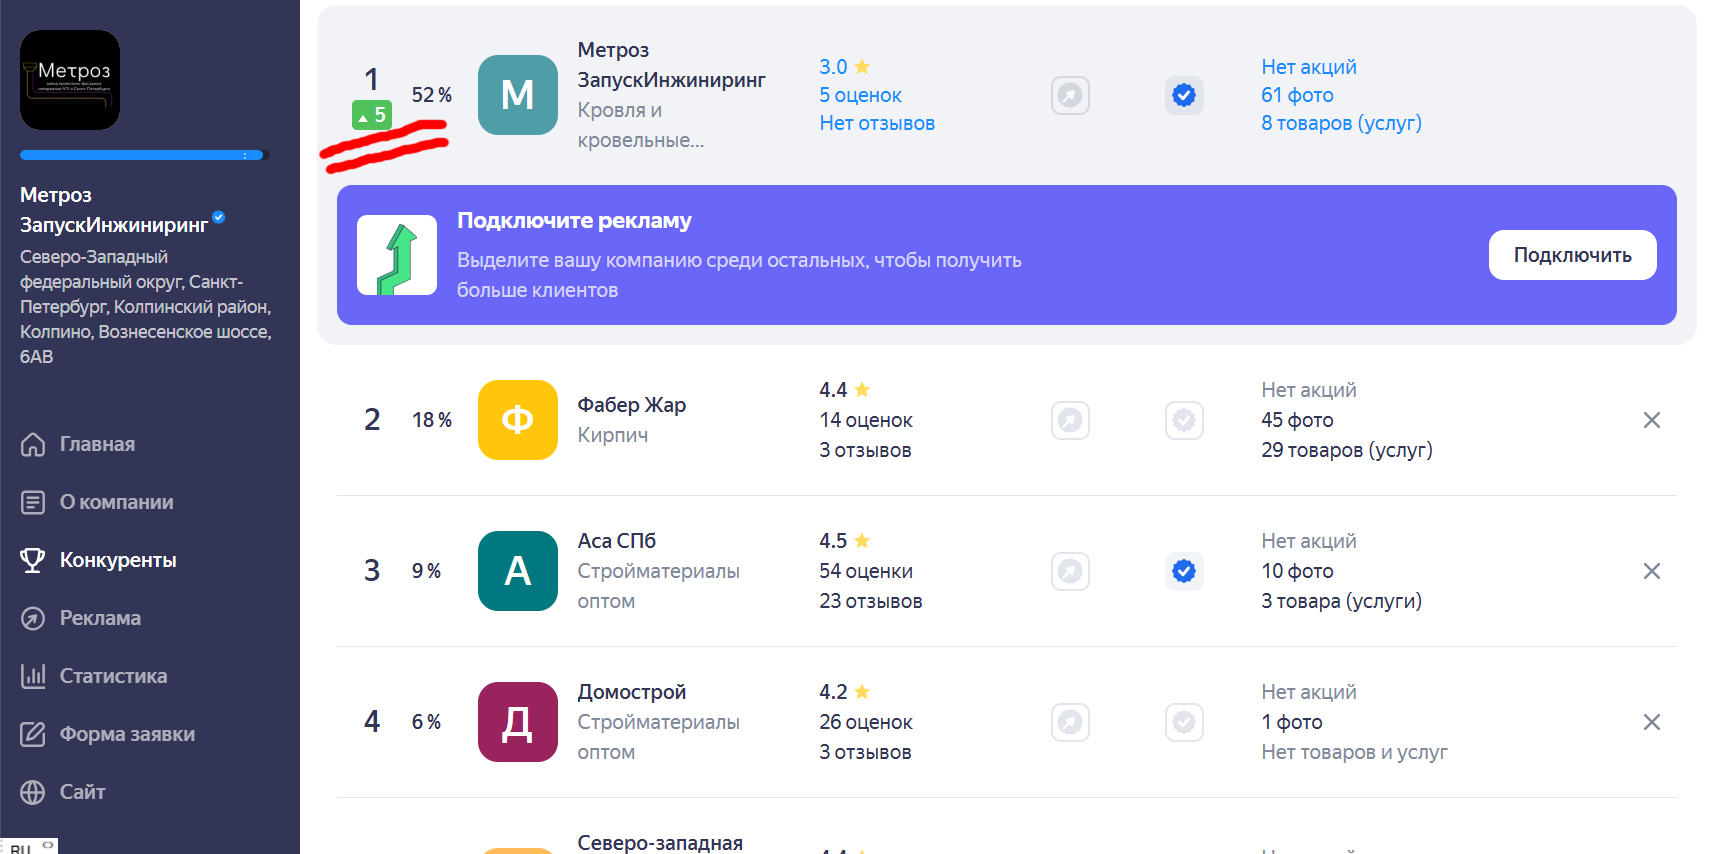Click the green rank change badge +5

pyautogui.click(x=372, y=115)
